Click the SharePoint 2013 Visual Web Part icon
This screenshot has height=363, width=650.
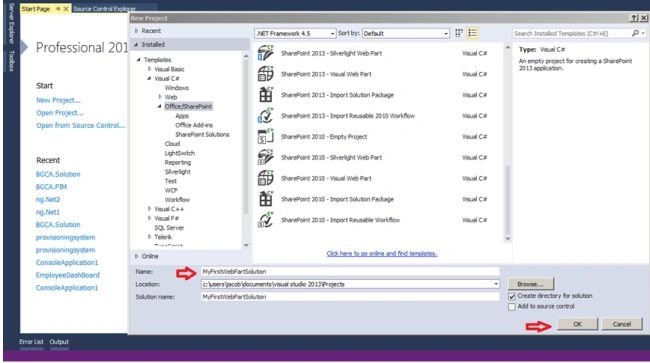[x=266, y=74]
